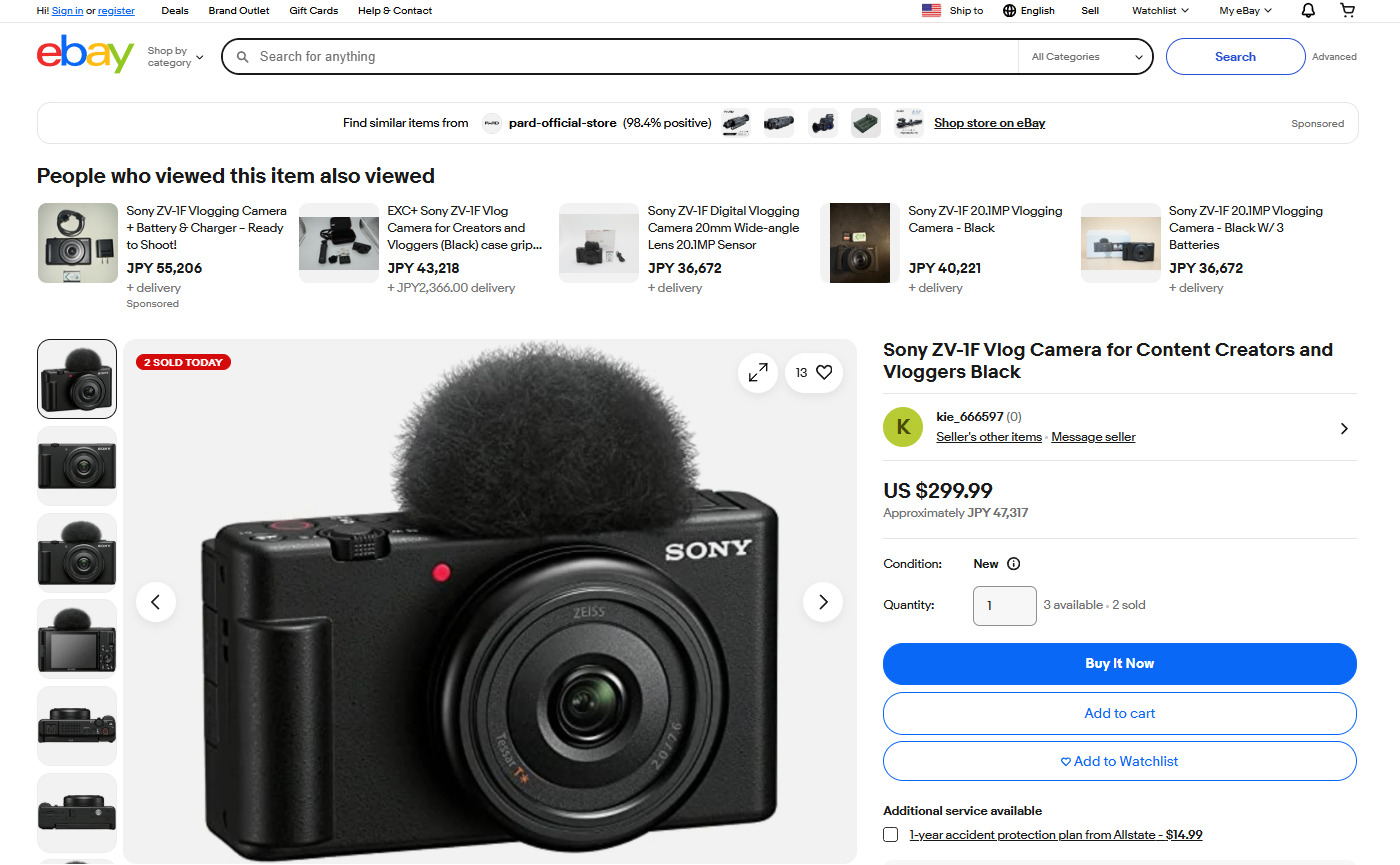The image size is (1400, 865).
Task: Select the camera back-screen thumbnail
Action: click(76, 638)
